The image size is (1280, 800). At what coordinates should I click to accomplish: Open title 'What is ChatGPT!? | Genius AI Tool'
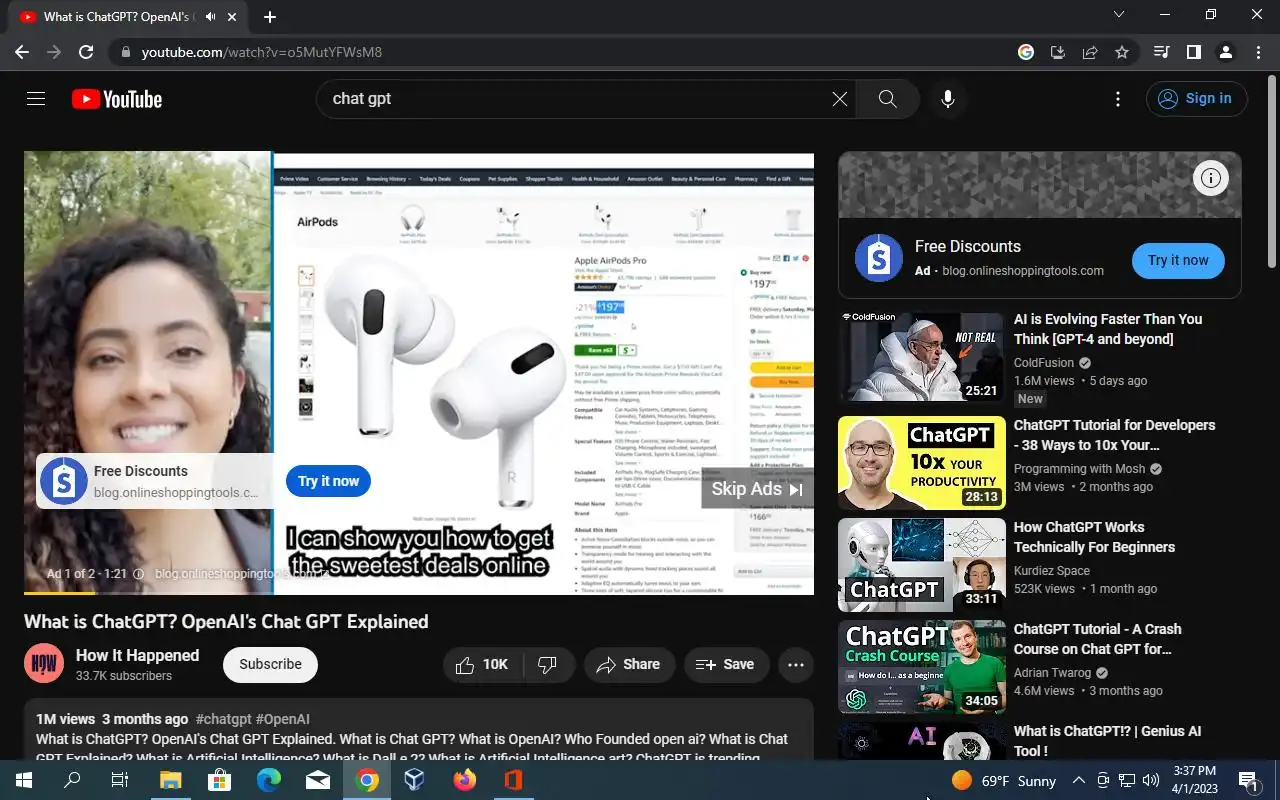[1107, 741]
